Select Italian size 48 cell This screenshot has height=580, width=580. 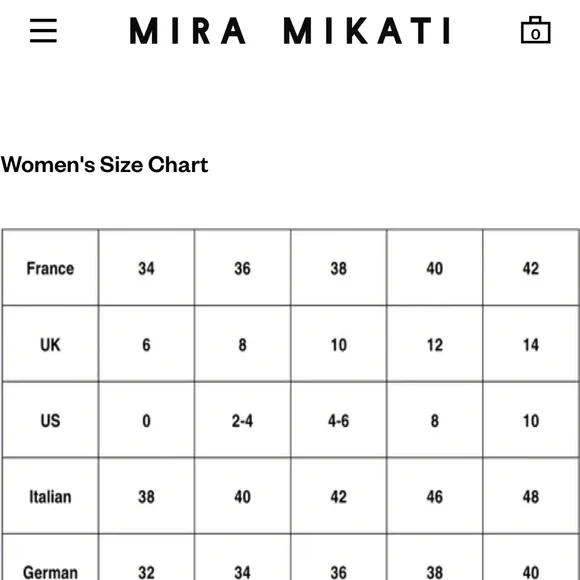click(x=531, y=496)
